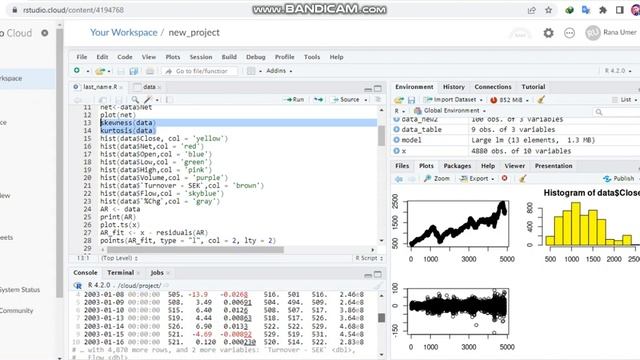The image size is (640, 360).
Task: Expand the Source button dropdown arrow
Action: coord(366,100)
